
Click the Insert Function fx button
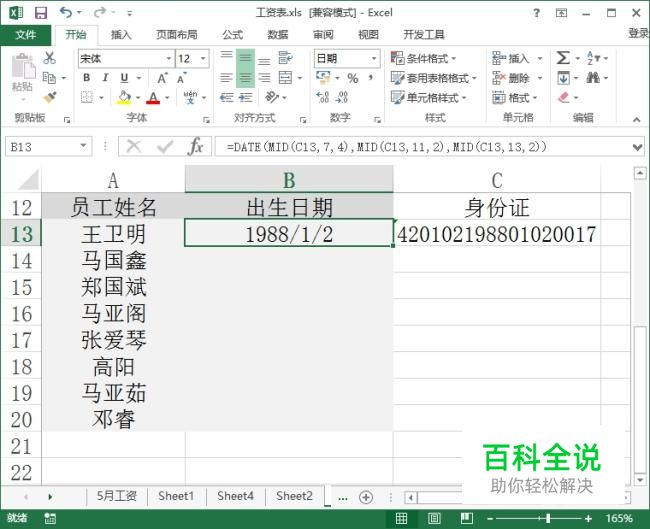pos(195,146)
